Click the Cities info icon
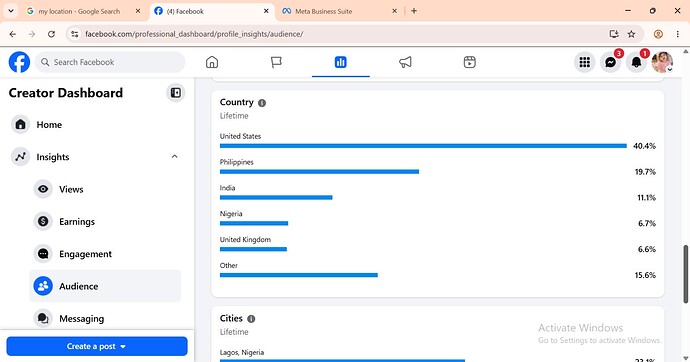The image size is (690, 362). coord(251,319)
